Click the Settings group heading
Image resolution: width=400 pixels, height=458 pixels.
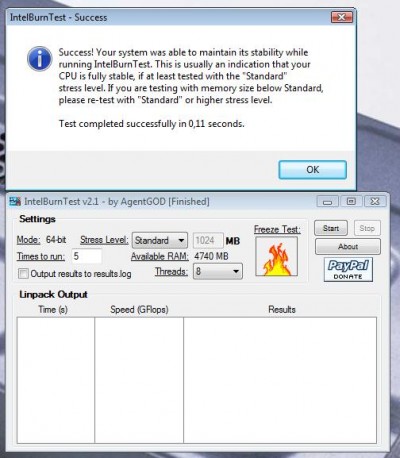pyautogui.click(x=37, y=219)
